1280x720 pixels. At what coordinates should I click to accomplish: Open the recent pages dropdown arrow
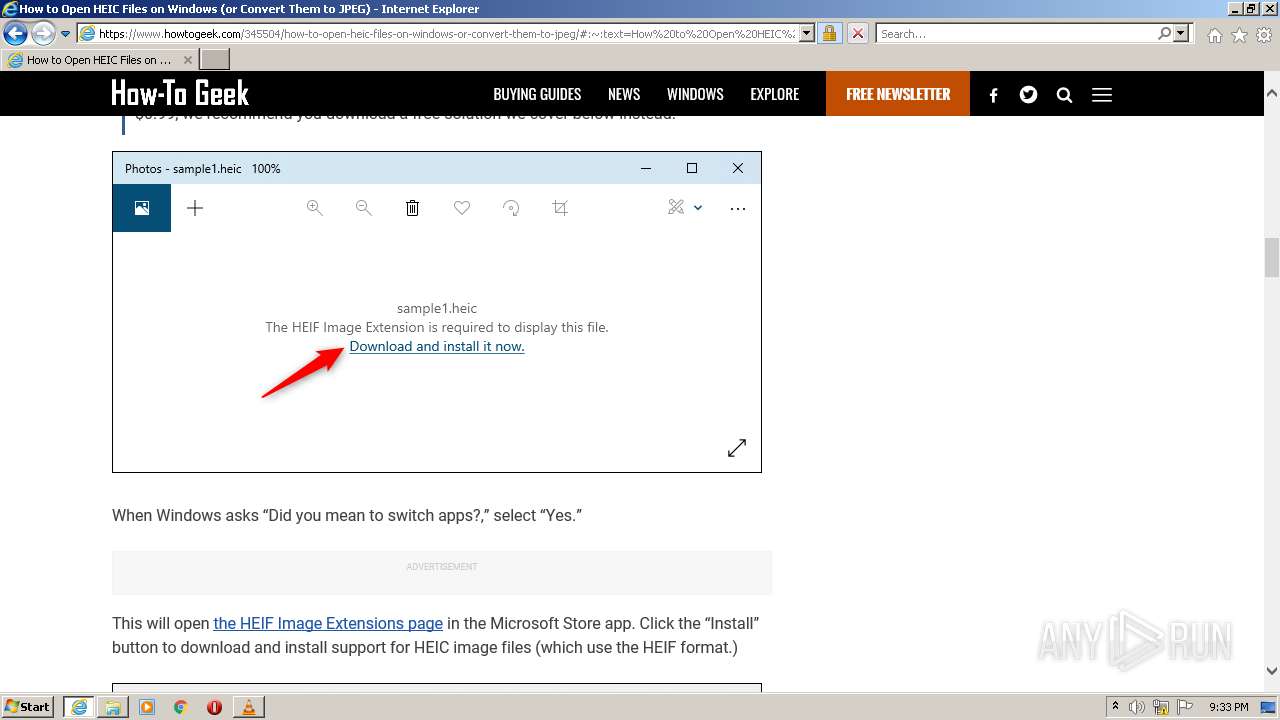click(x=66, y=34)
